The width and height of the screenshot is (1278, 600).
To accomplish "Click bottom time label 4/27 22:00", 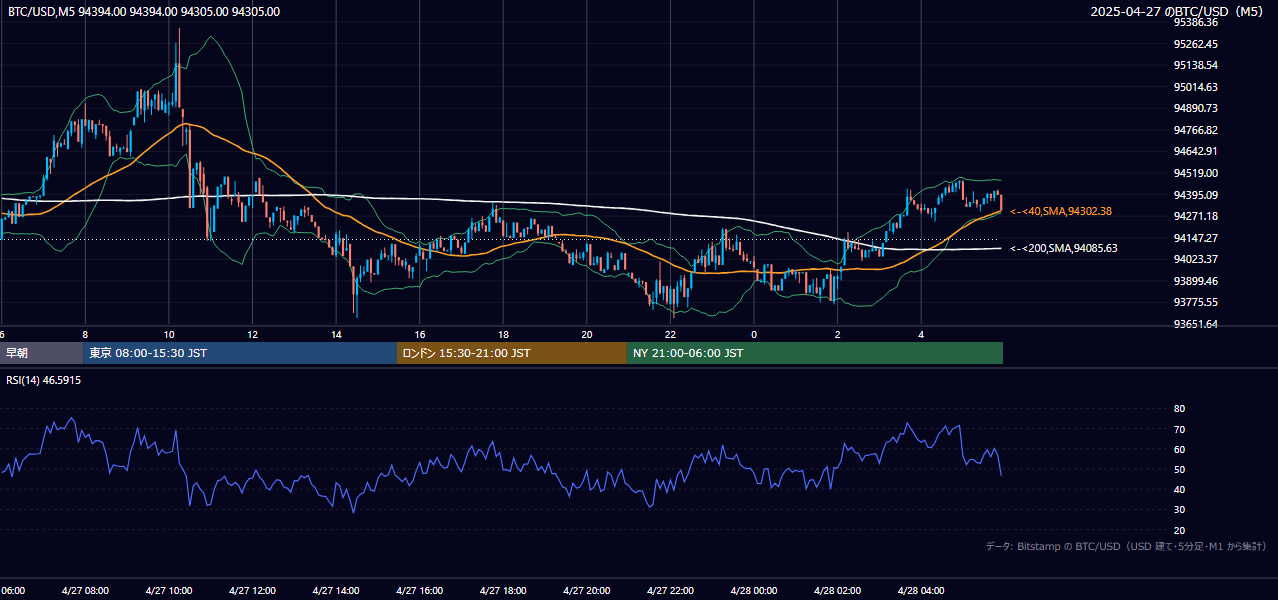I will point(671,590).
